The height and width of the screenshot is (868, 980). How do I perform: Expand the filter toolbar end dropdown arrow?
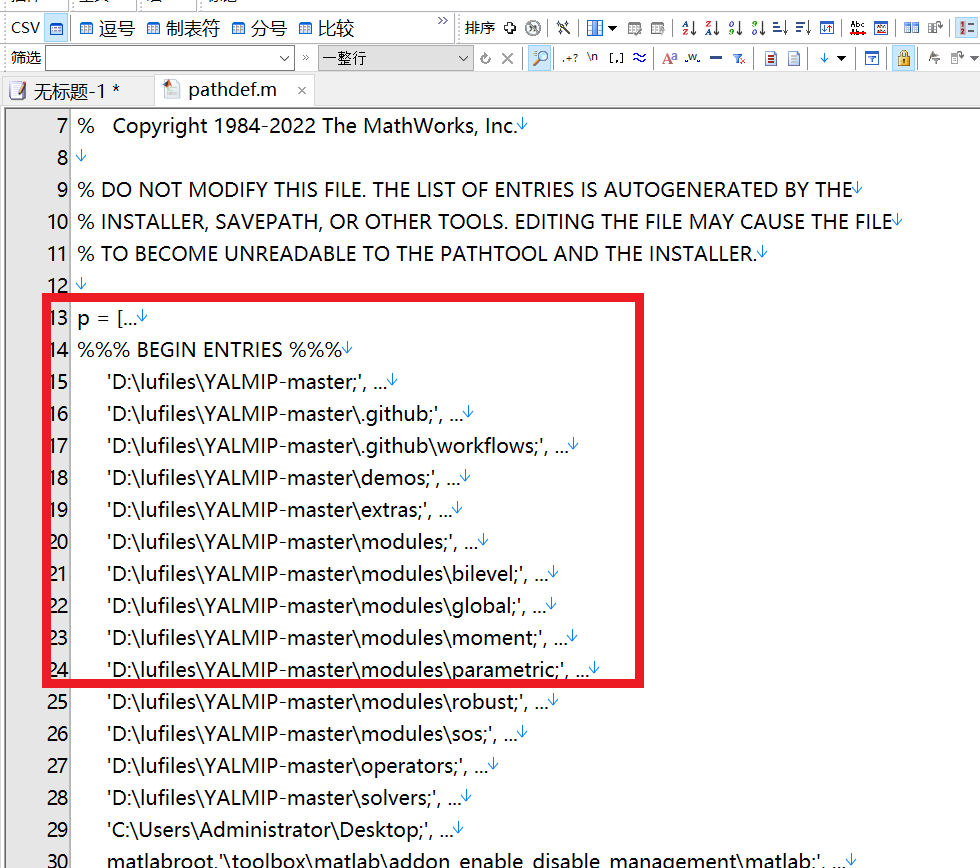click(x=974, y=59)
